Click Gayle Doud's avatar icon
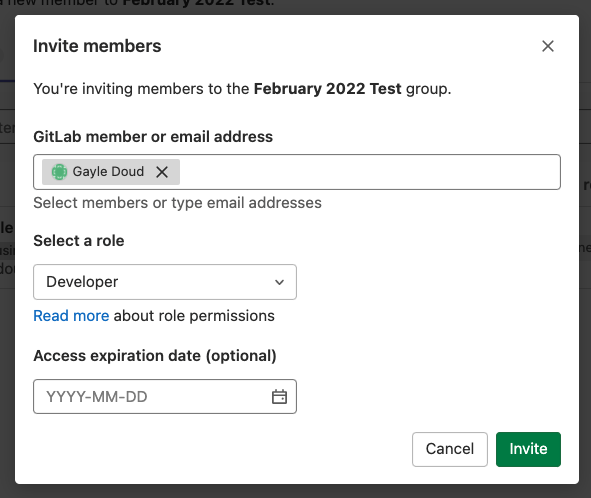 tap(59, 172)
